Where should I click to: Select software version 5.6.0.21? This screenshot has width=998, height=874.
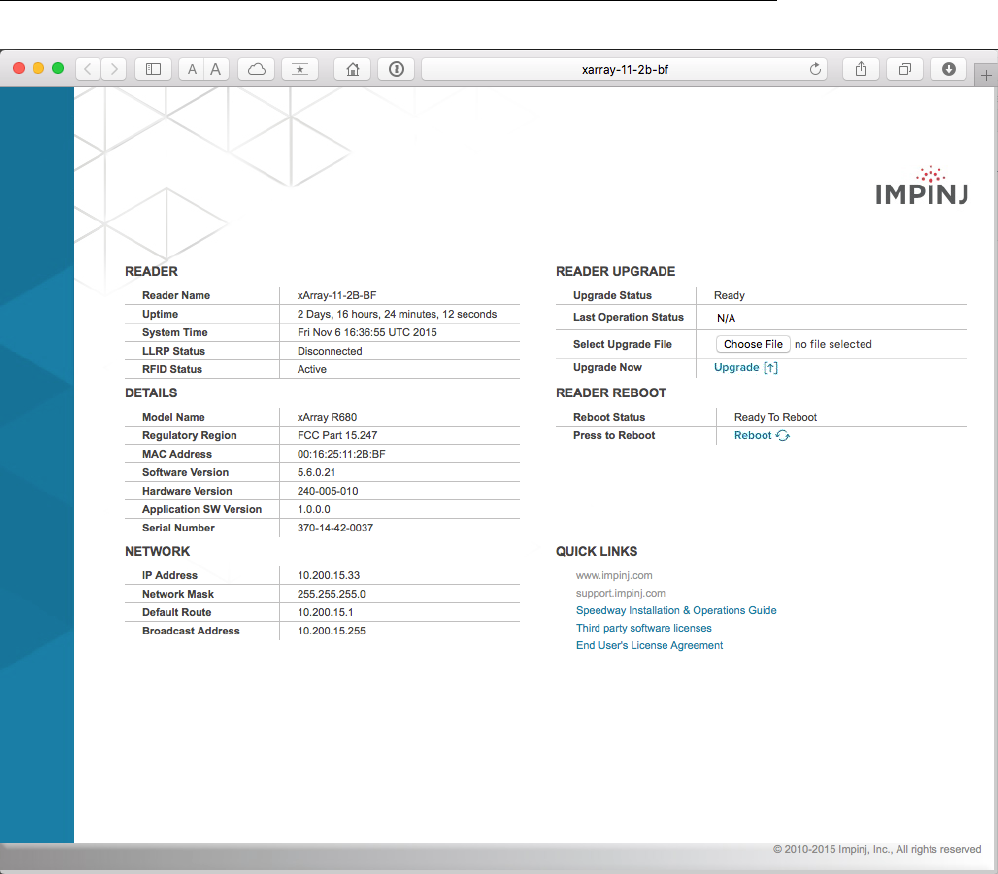pos(316,472)
